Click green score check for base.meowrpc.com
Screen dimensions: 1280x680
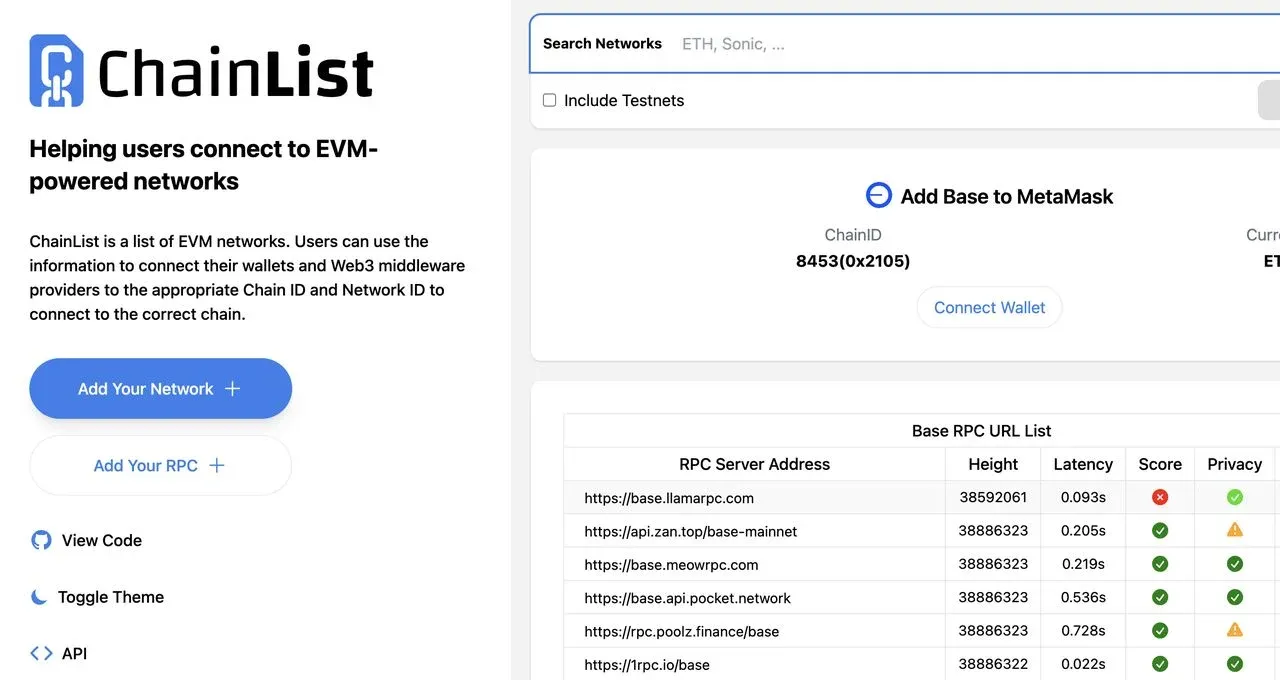1159,563
